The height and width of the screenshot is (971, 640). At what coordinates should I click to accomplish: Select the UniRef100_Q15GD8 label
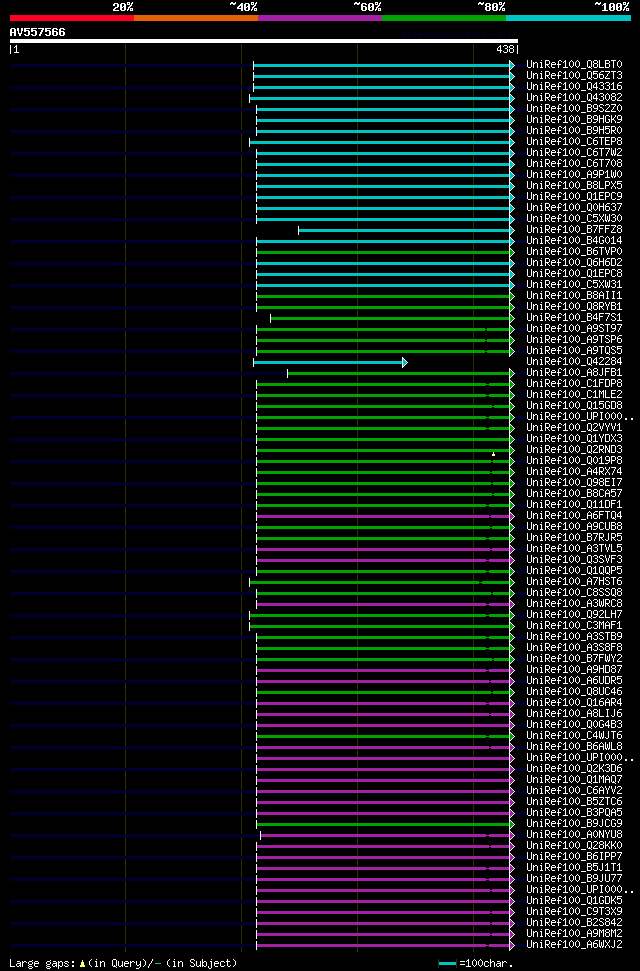coord(574,406)
